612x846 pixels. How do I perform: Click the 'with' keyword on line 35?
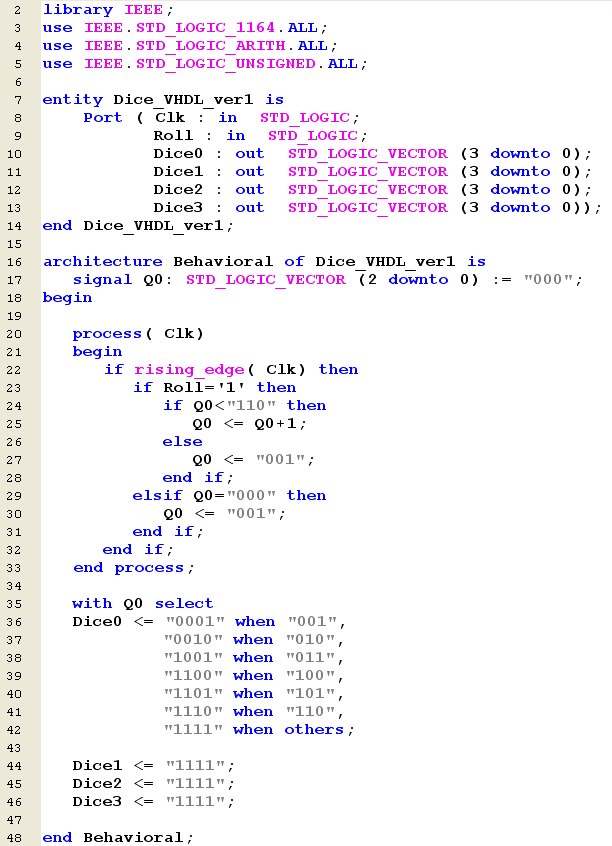[92, 604]
